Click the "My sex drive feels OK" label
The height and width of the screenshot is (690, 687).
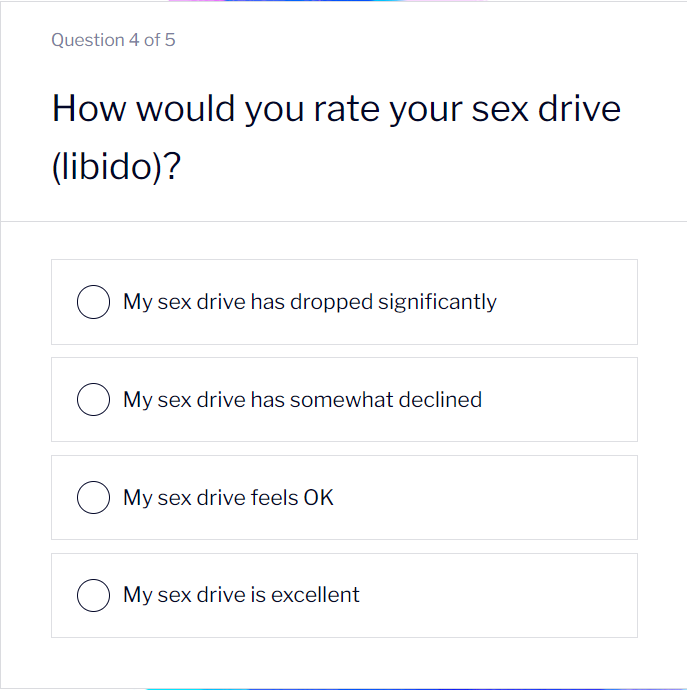[228, 498]
